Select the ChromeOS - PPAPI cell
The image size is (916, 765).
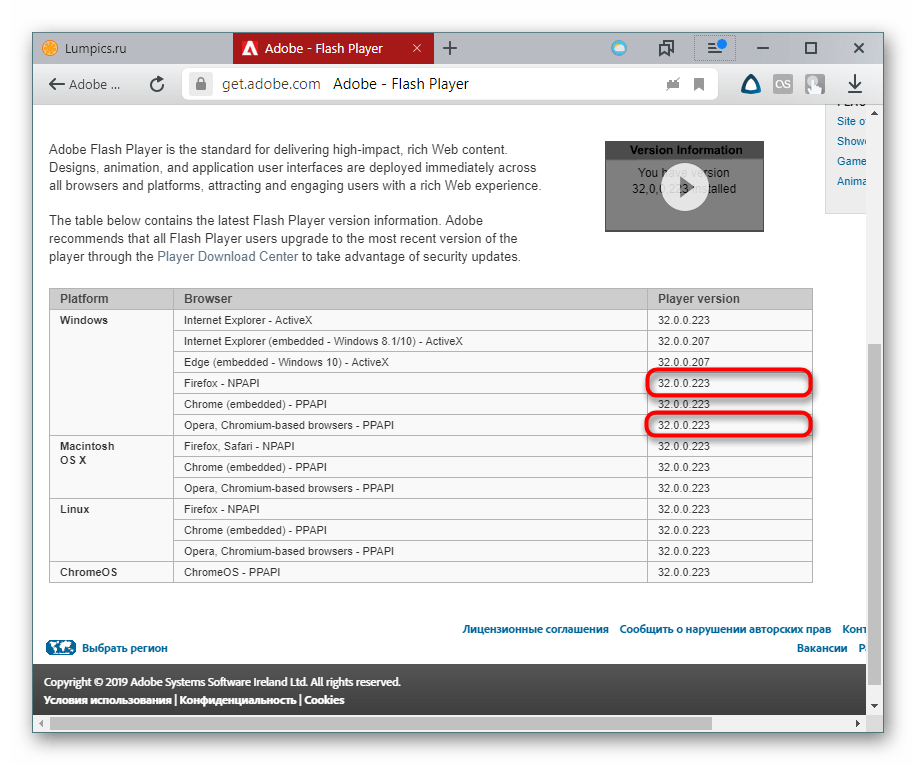[x=411, y=572]
